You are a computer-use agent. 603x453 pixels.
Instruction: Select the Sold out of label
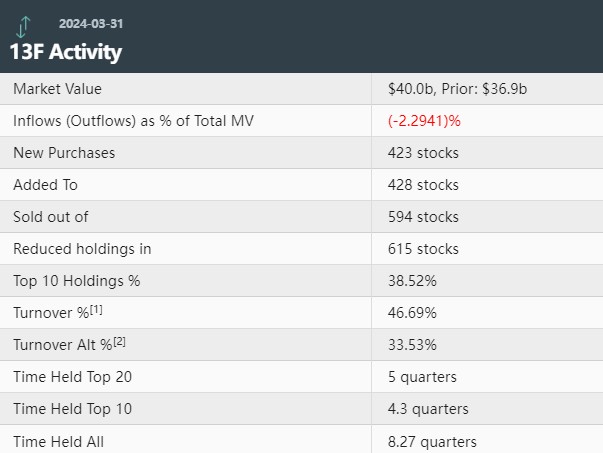tap(54, 217)
